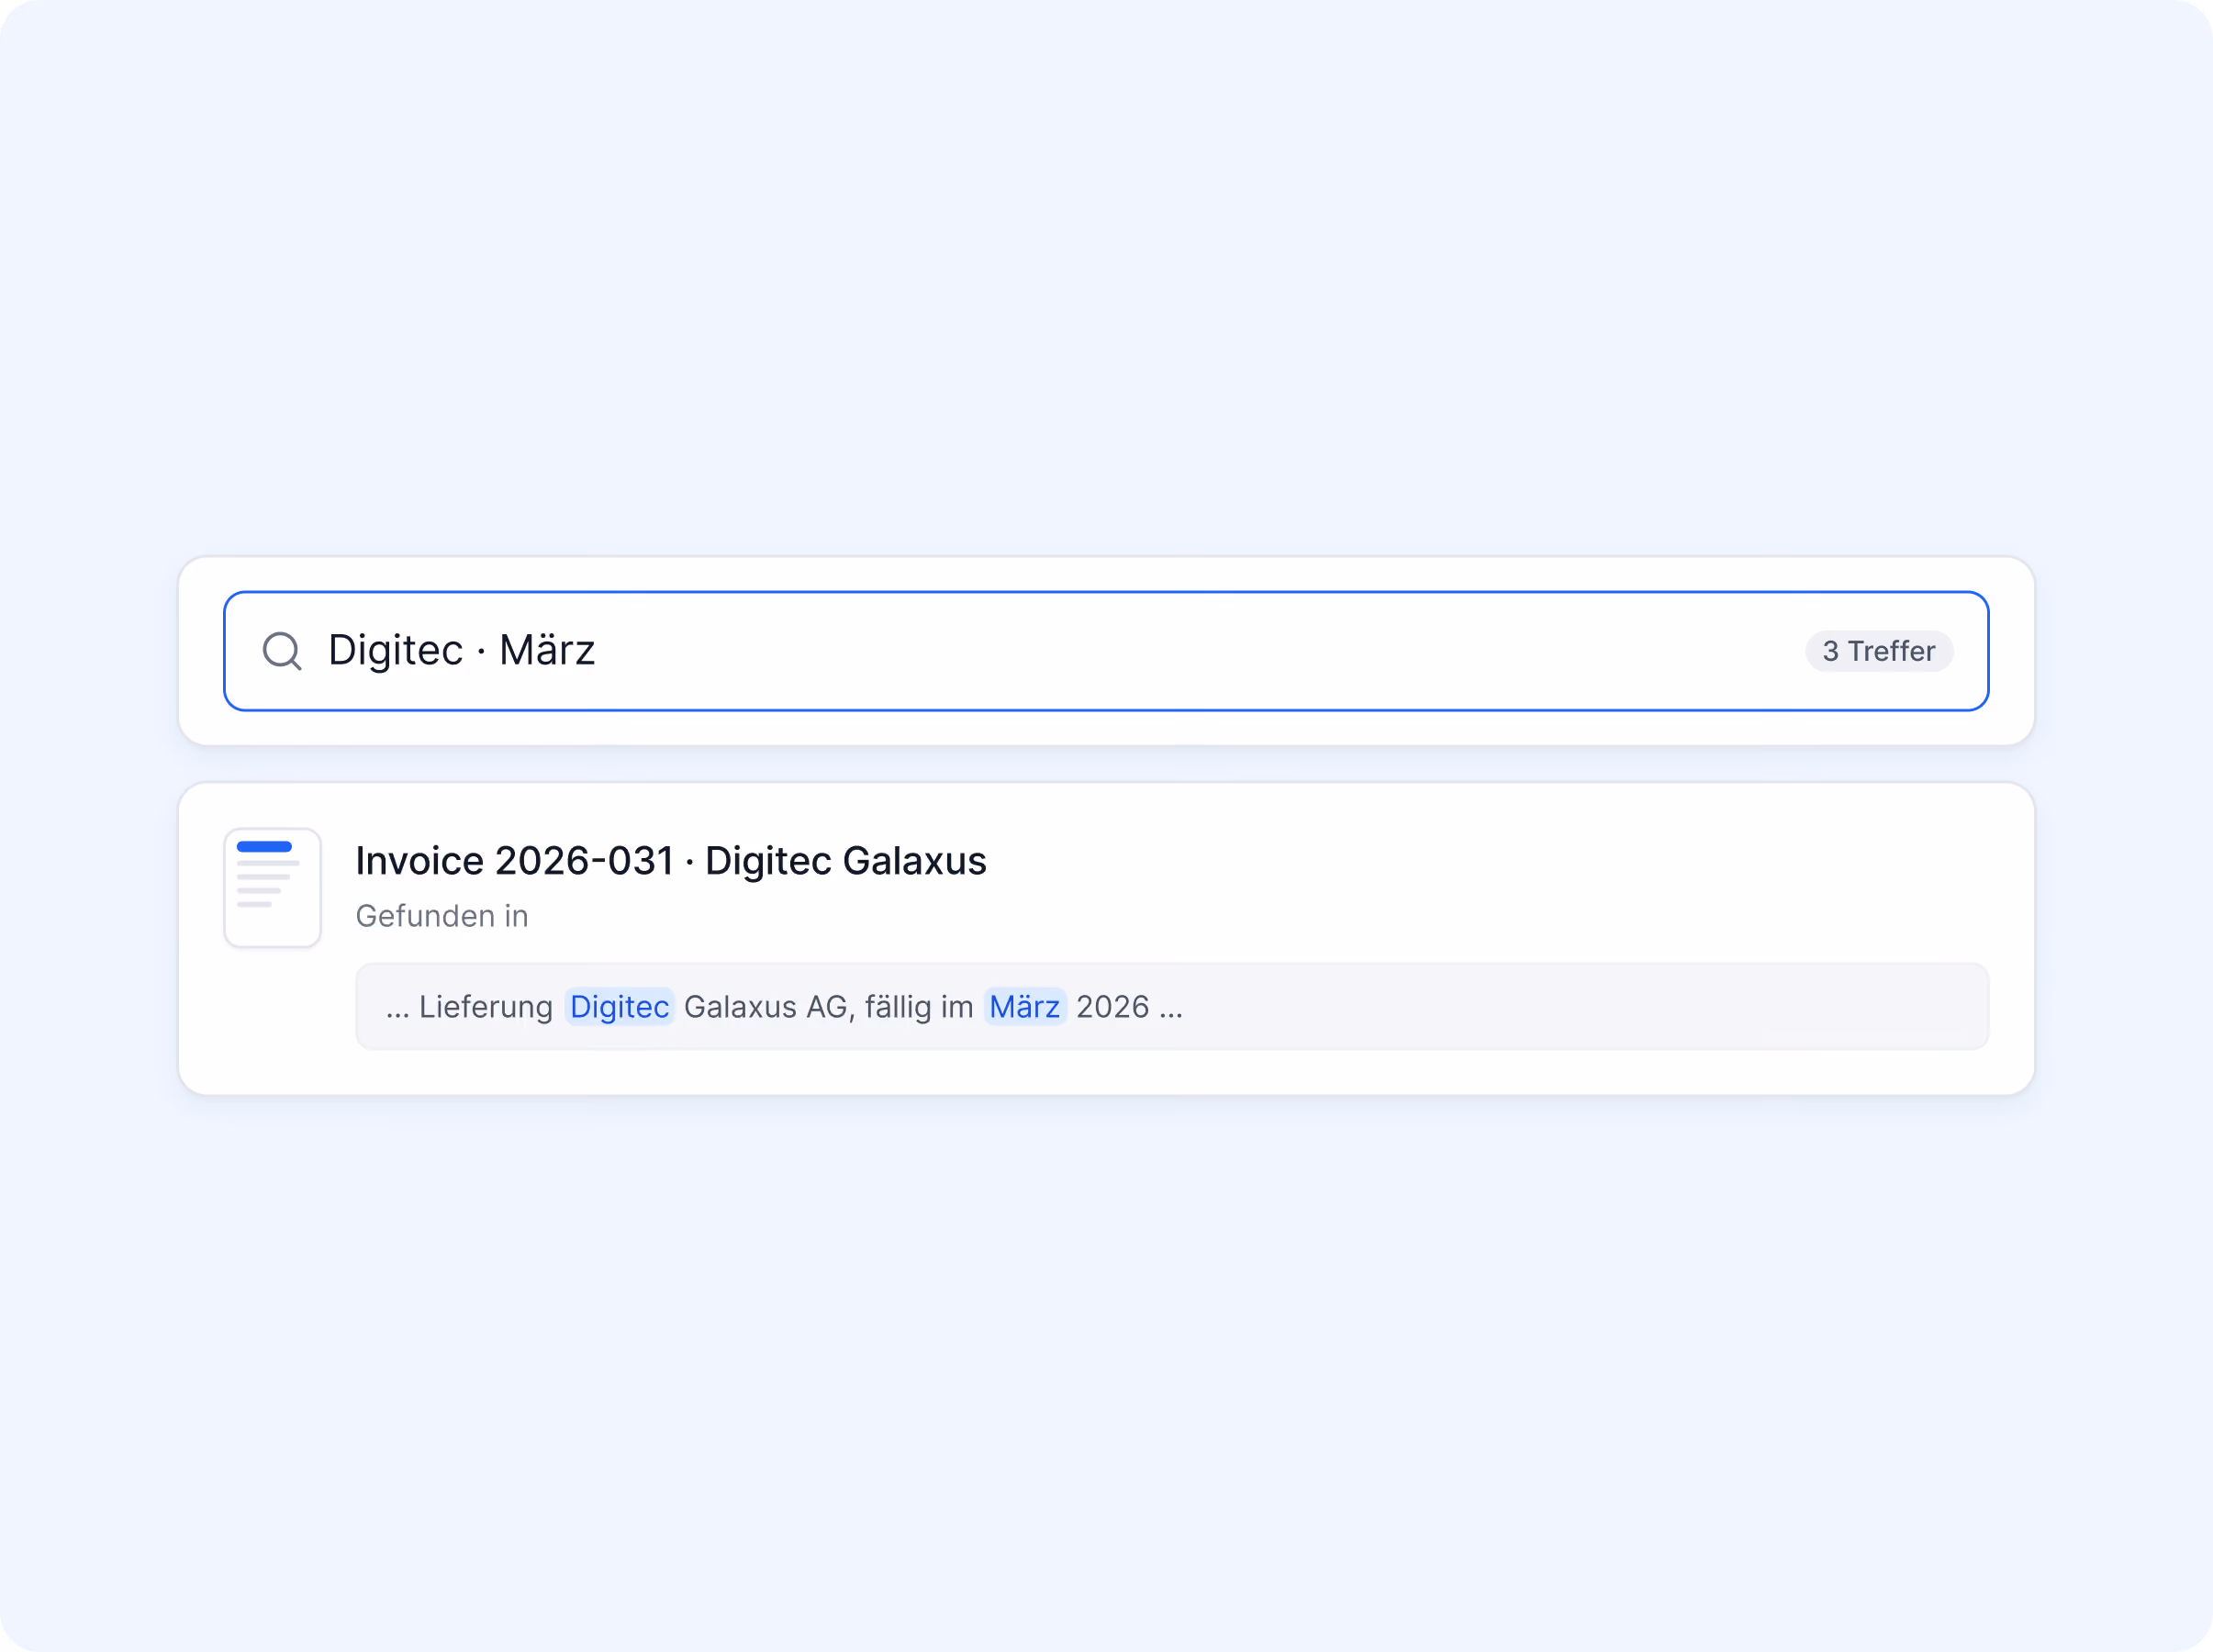2213x1652 pixels.
Task: Click highlighted "März" in the snippet
Action: click(x=1025, y=1006)
